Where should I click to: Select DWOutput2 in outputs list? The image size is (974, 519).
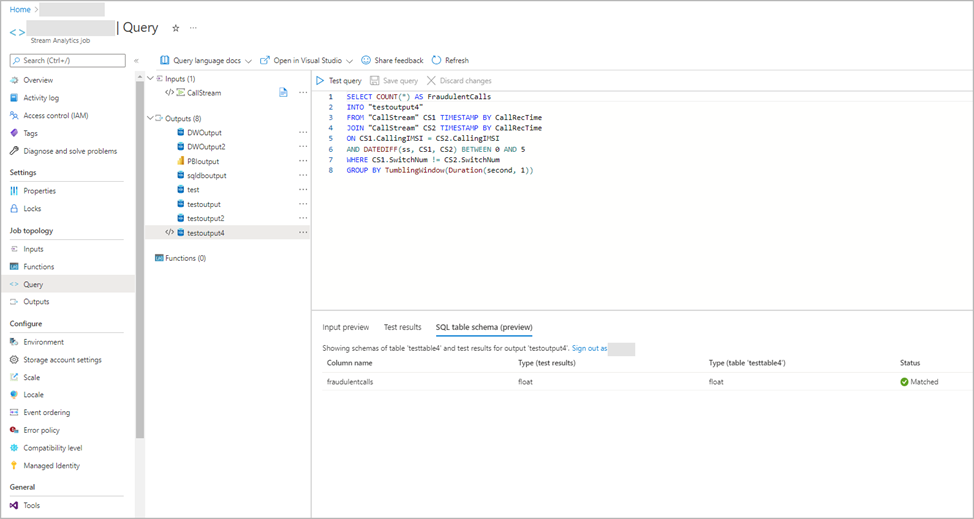click(x=206, y=147)
